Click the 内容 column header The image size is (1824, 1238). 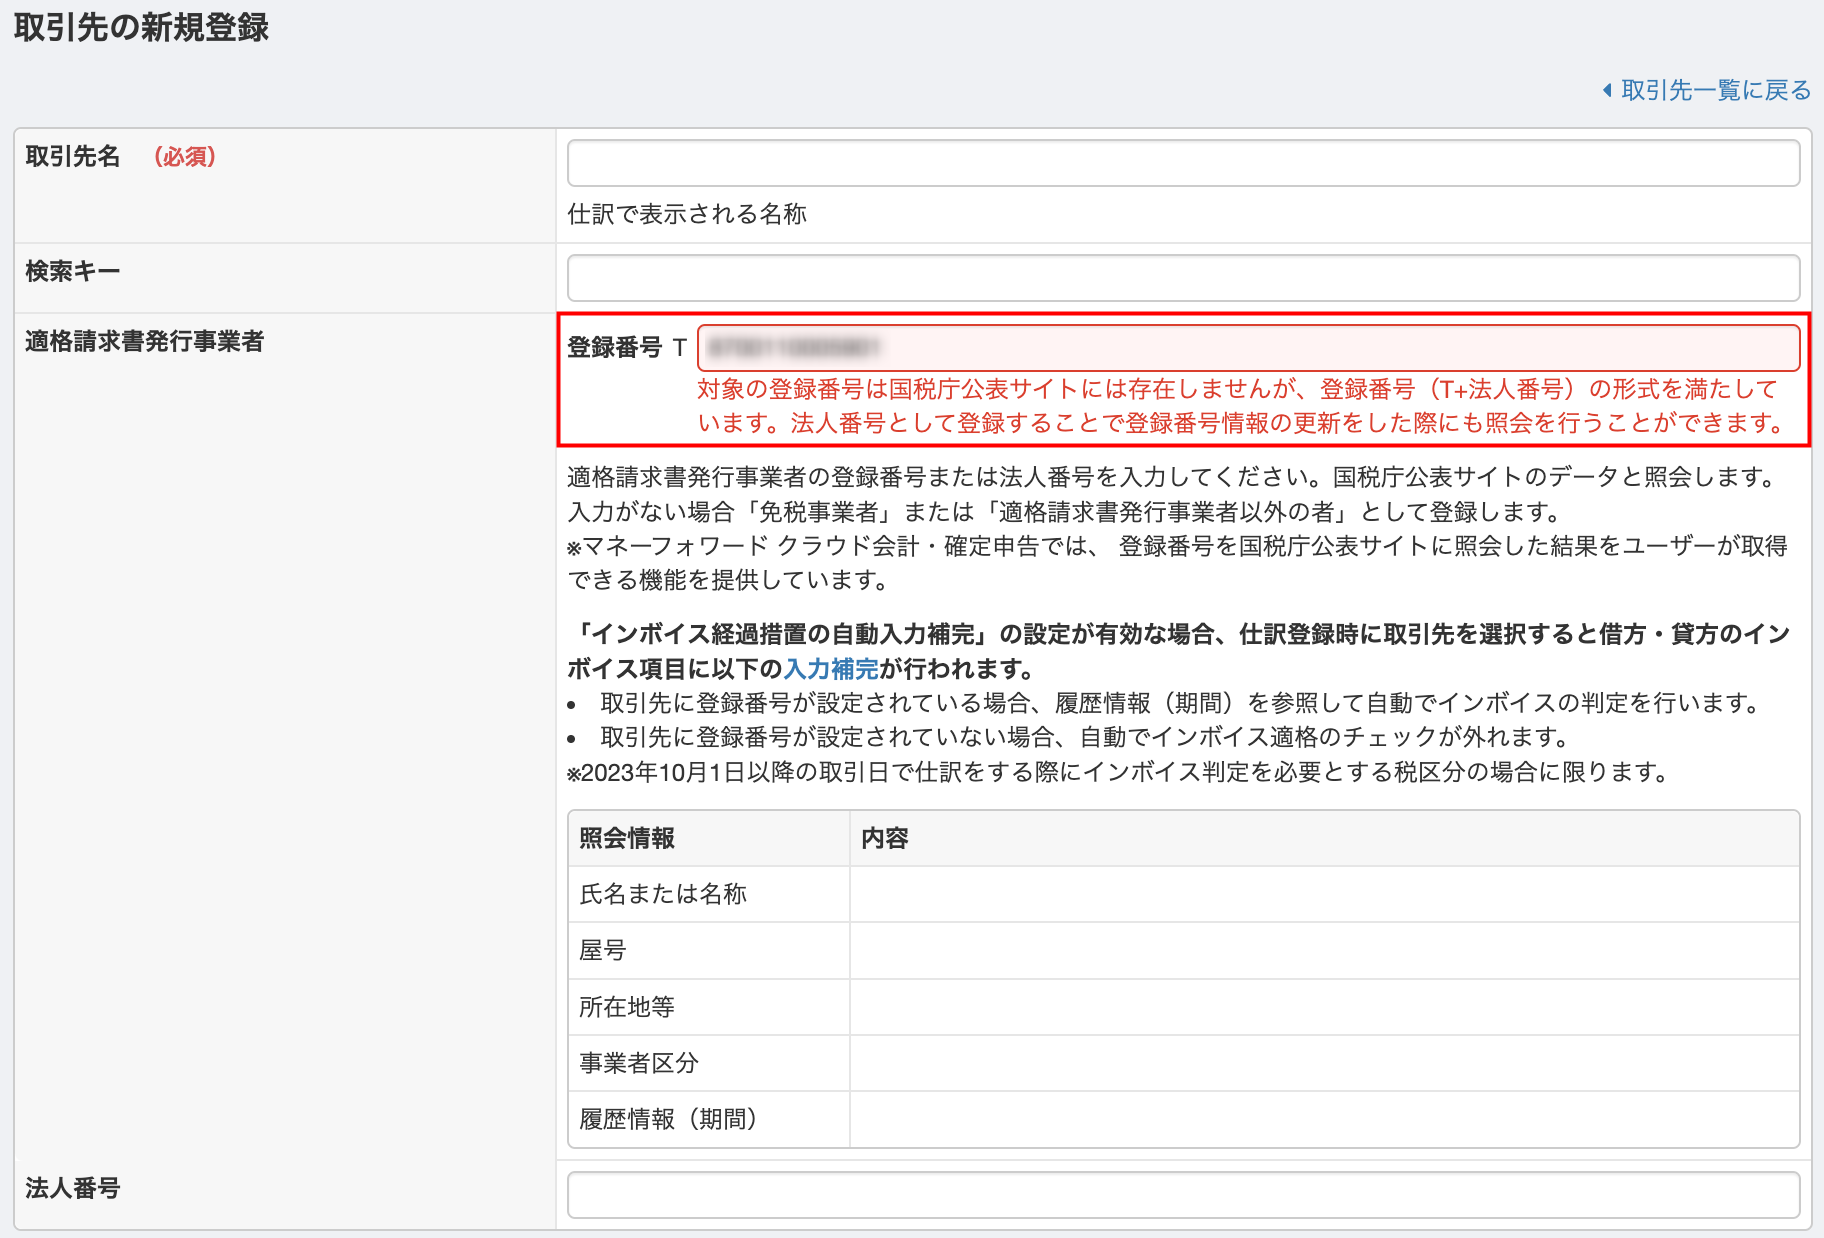click(x=883, y=840)
